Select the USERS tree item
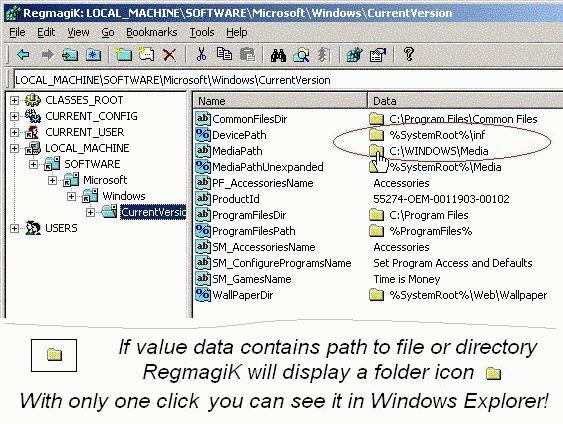The image size is (563, 424). tap(61, 228)
